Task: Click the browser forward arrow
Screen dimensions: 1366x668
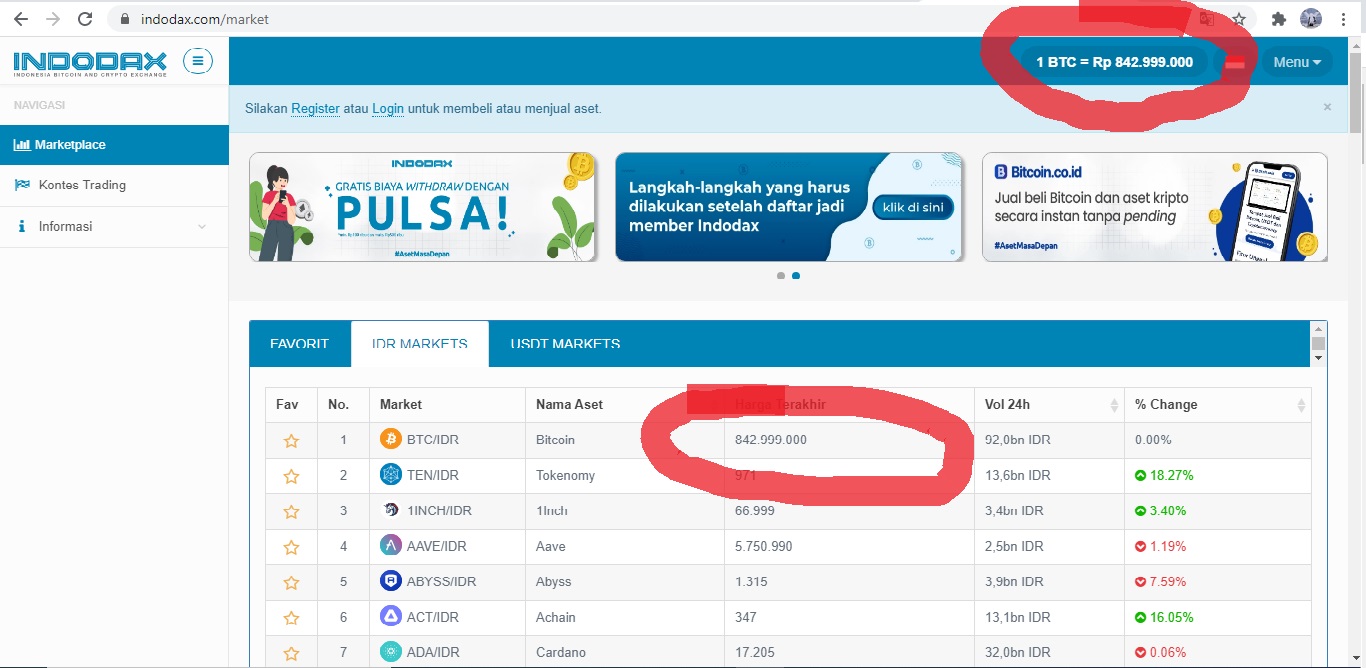Action: [53, 19]
